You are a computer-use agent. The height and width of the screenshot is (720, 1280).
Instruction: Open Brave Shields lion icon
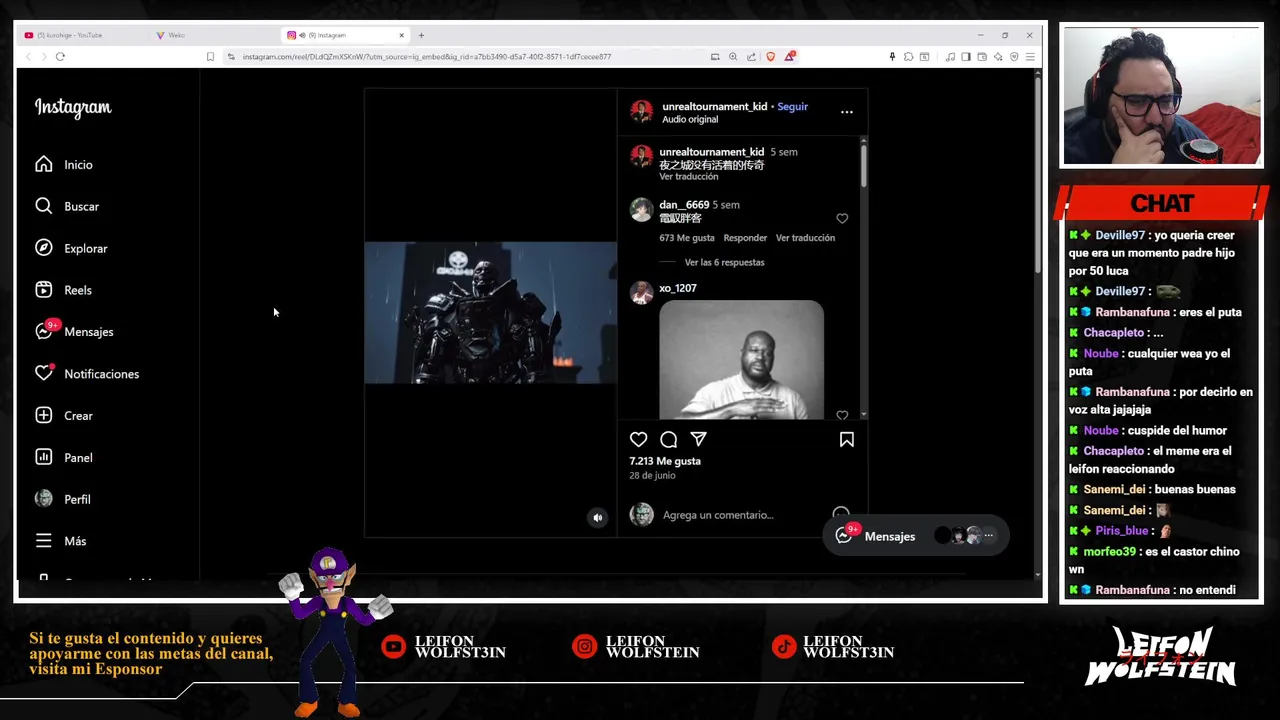(x=770, y=57)
